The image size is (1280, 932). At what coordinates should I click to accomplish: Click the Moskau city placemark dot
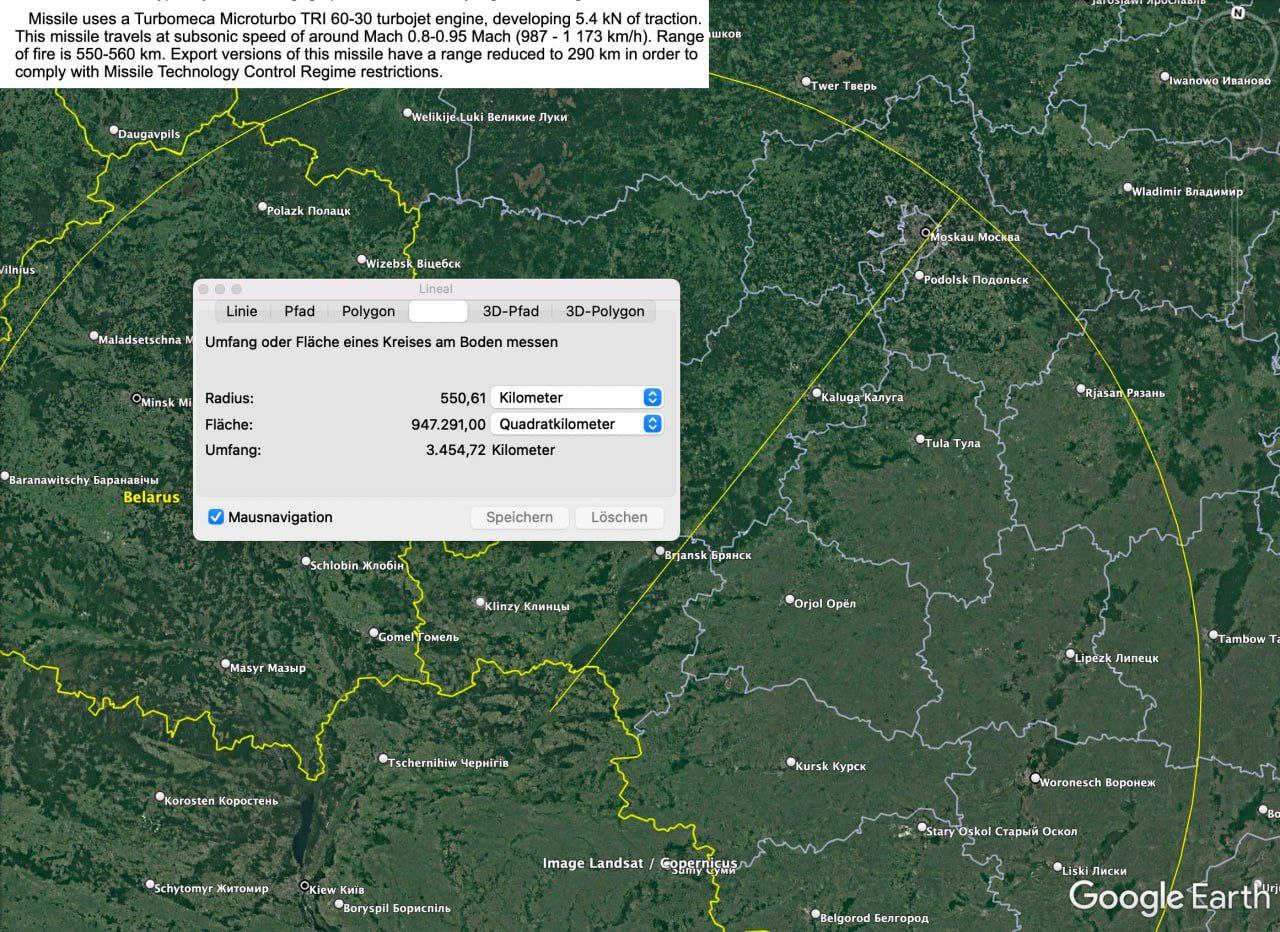[x=925, y=232]
